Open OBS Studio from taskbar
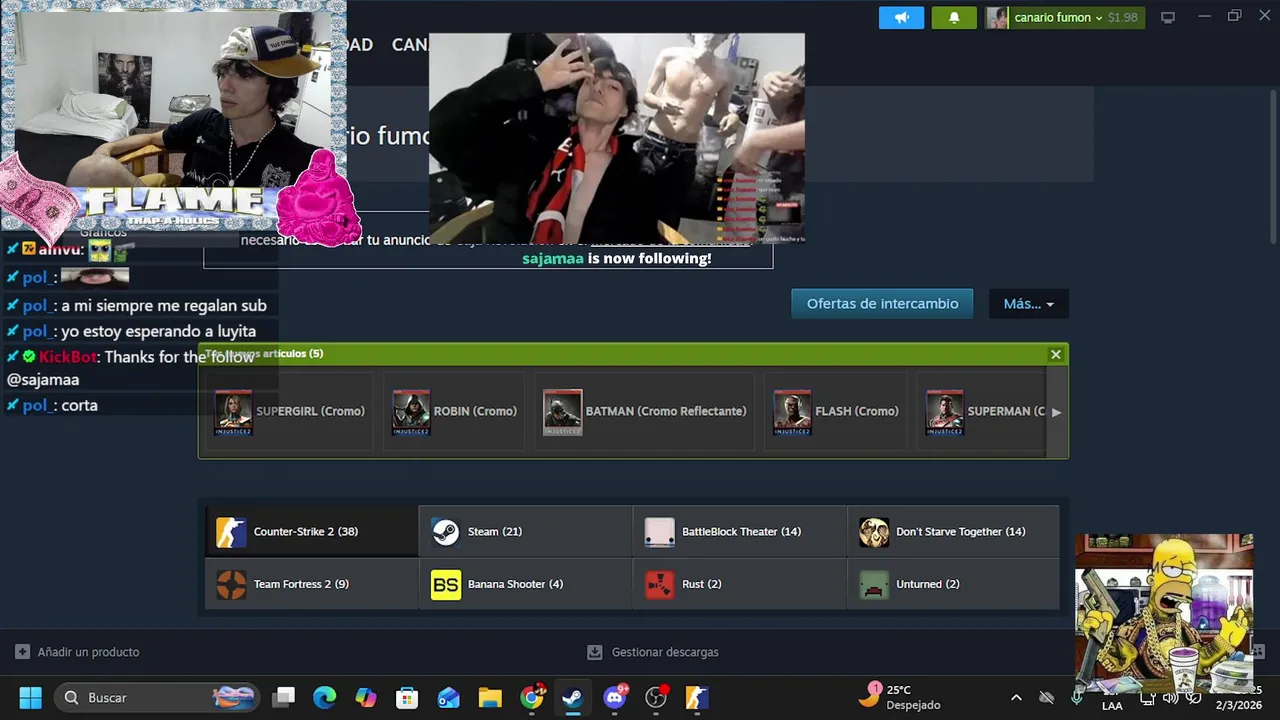 tap(656, 697)
